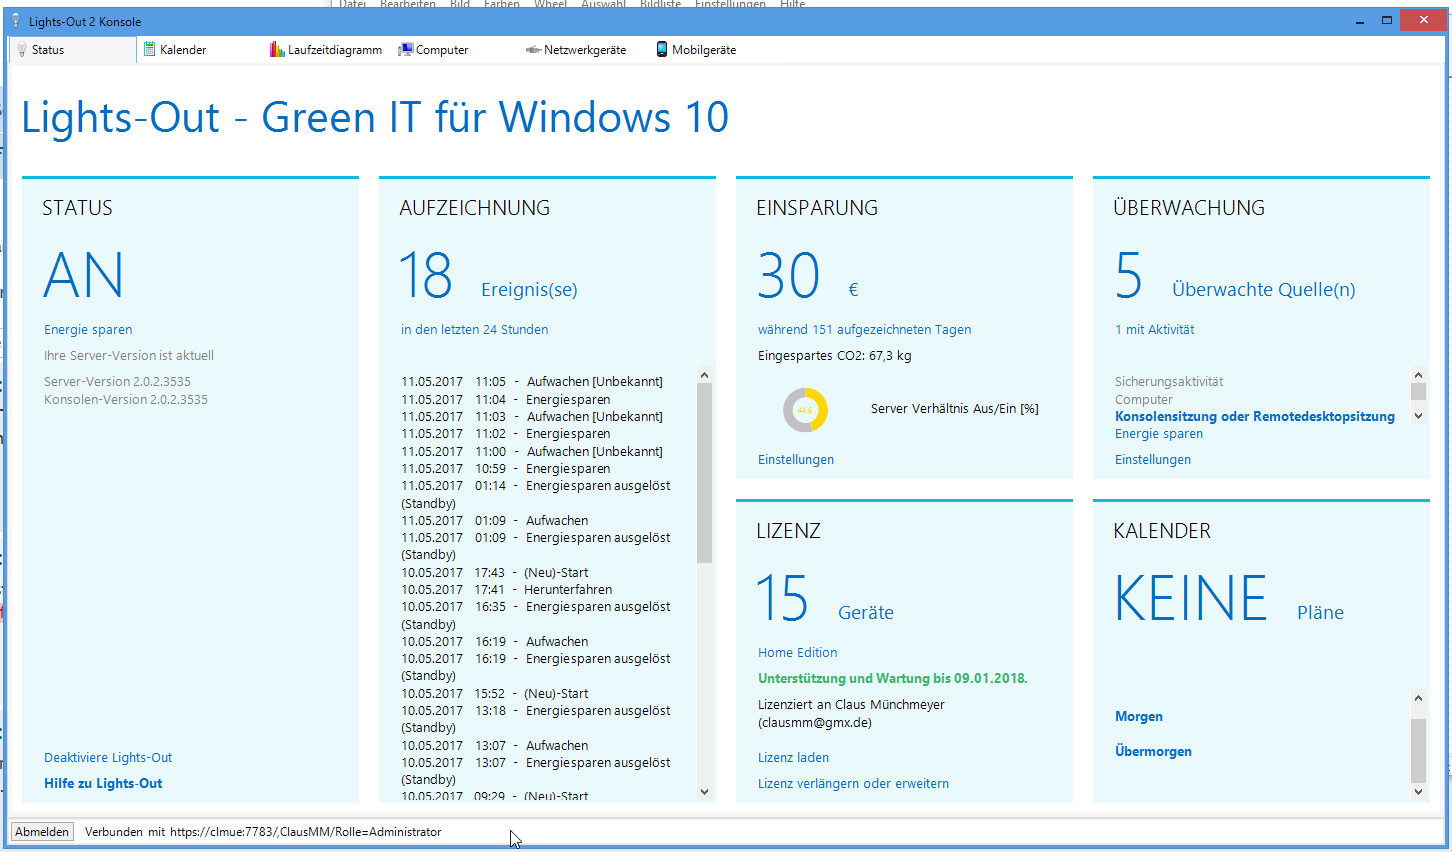Click Energie sparen in the Überwachung panel
1452x852 pixels.
(x=1159, y=434)
